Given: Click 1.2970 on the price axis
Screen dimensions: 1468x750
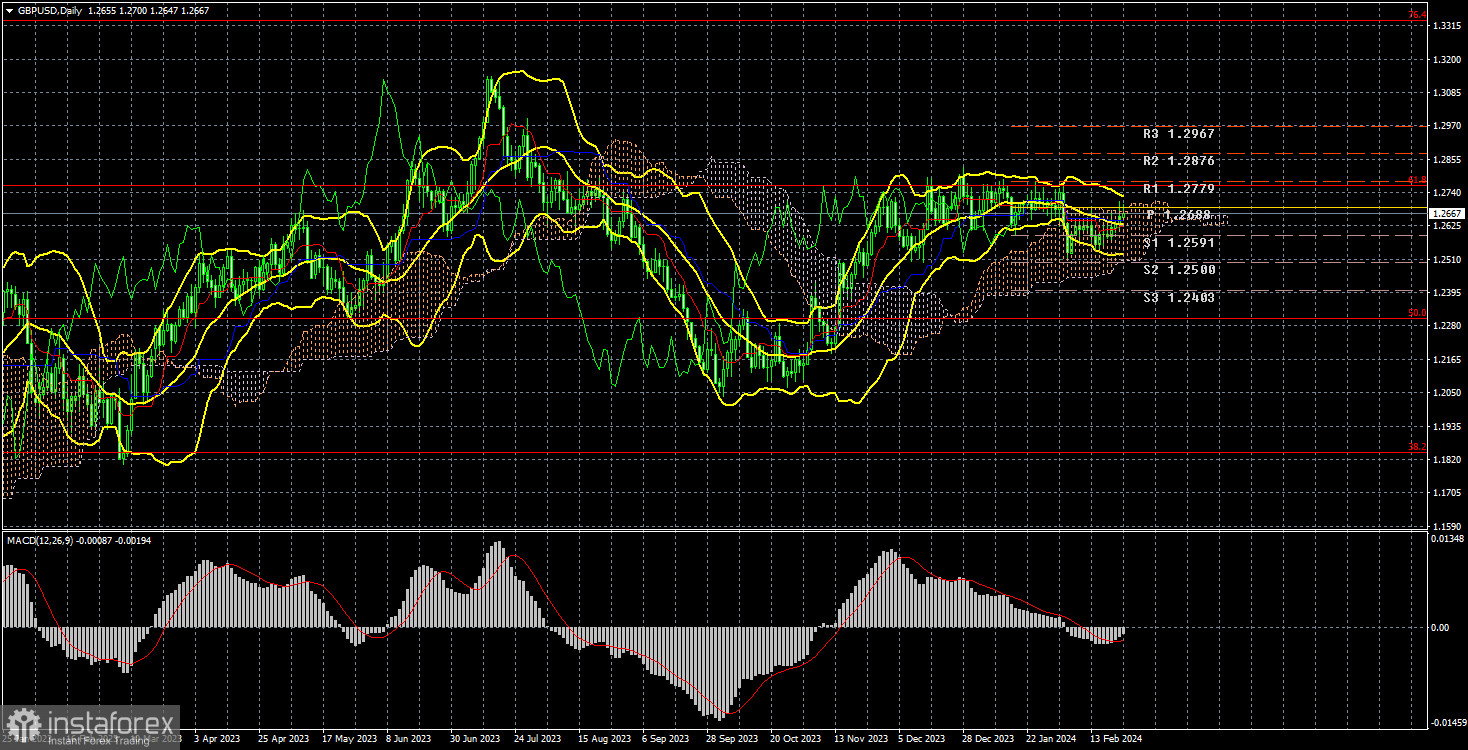Looking at the screenshot, I should (x=1447, y=126).
